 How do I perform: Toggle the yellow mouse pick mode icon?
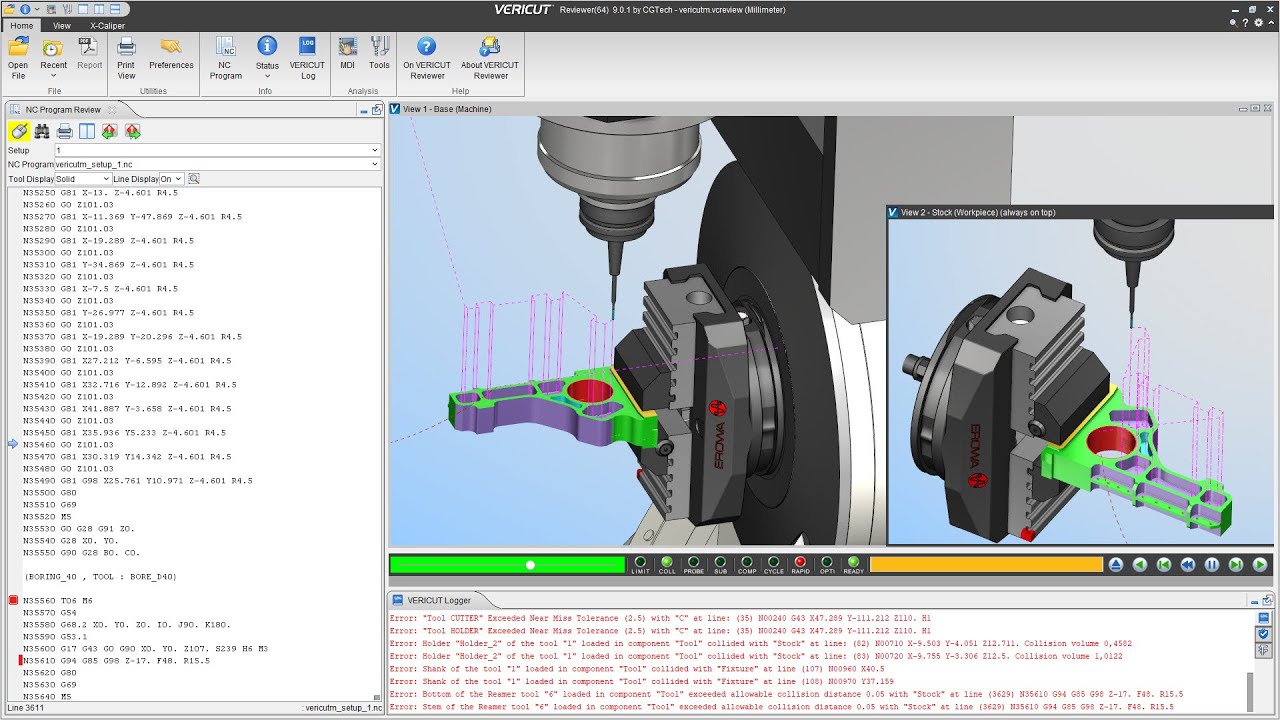pos(18,131)
